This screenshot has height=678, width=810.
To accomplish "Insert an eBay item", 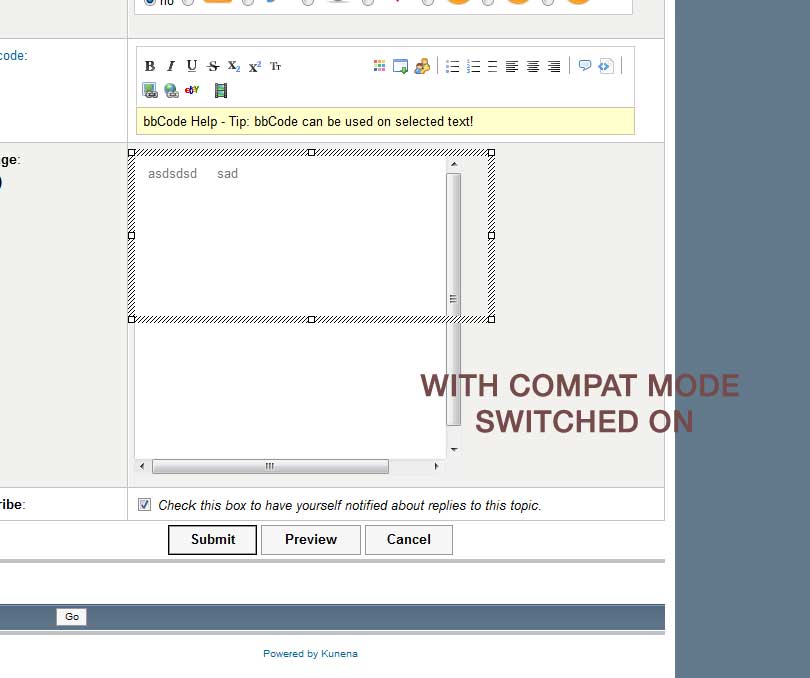I will coord(192,91).
